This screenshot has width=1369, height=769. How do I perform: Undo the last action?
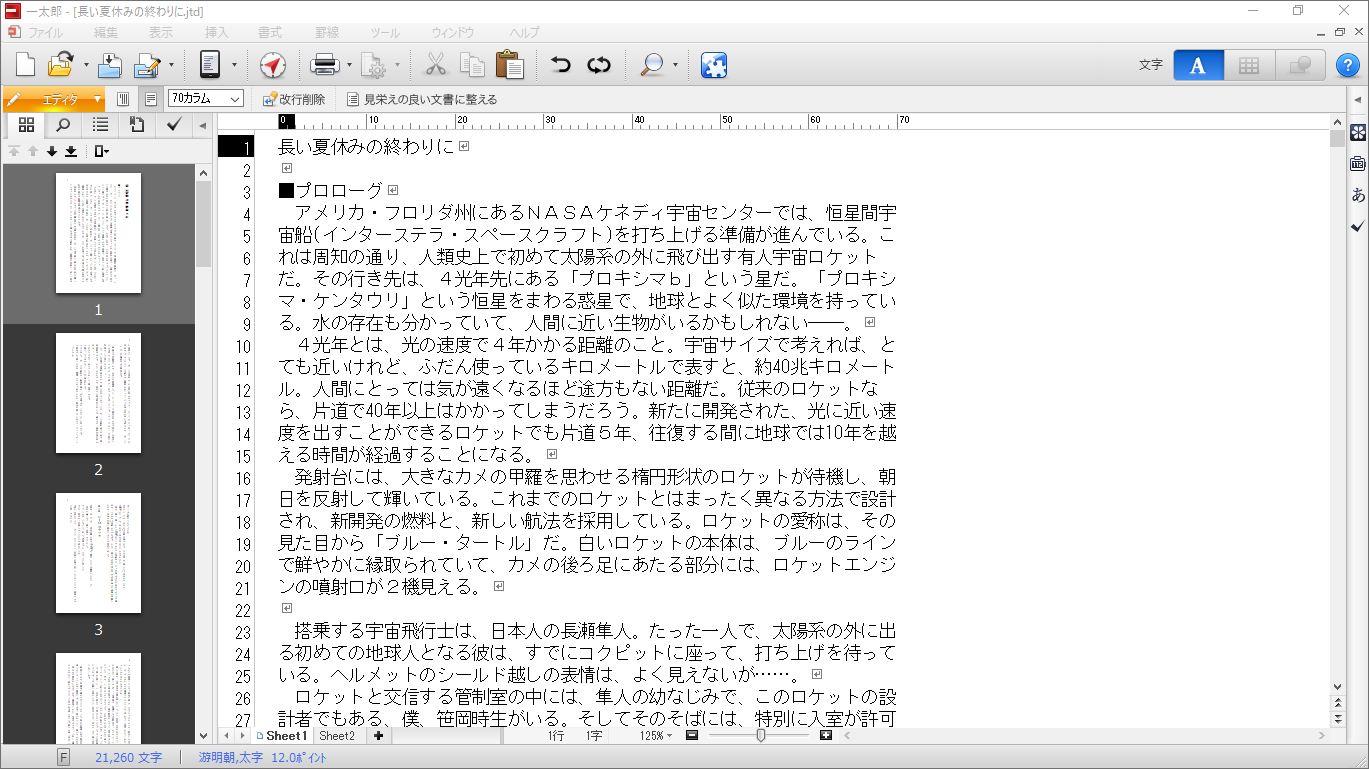561,65
